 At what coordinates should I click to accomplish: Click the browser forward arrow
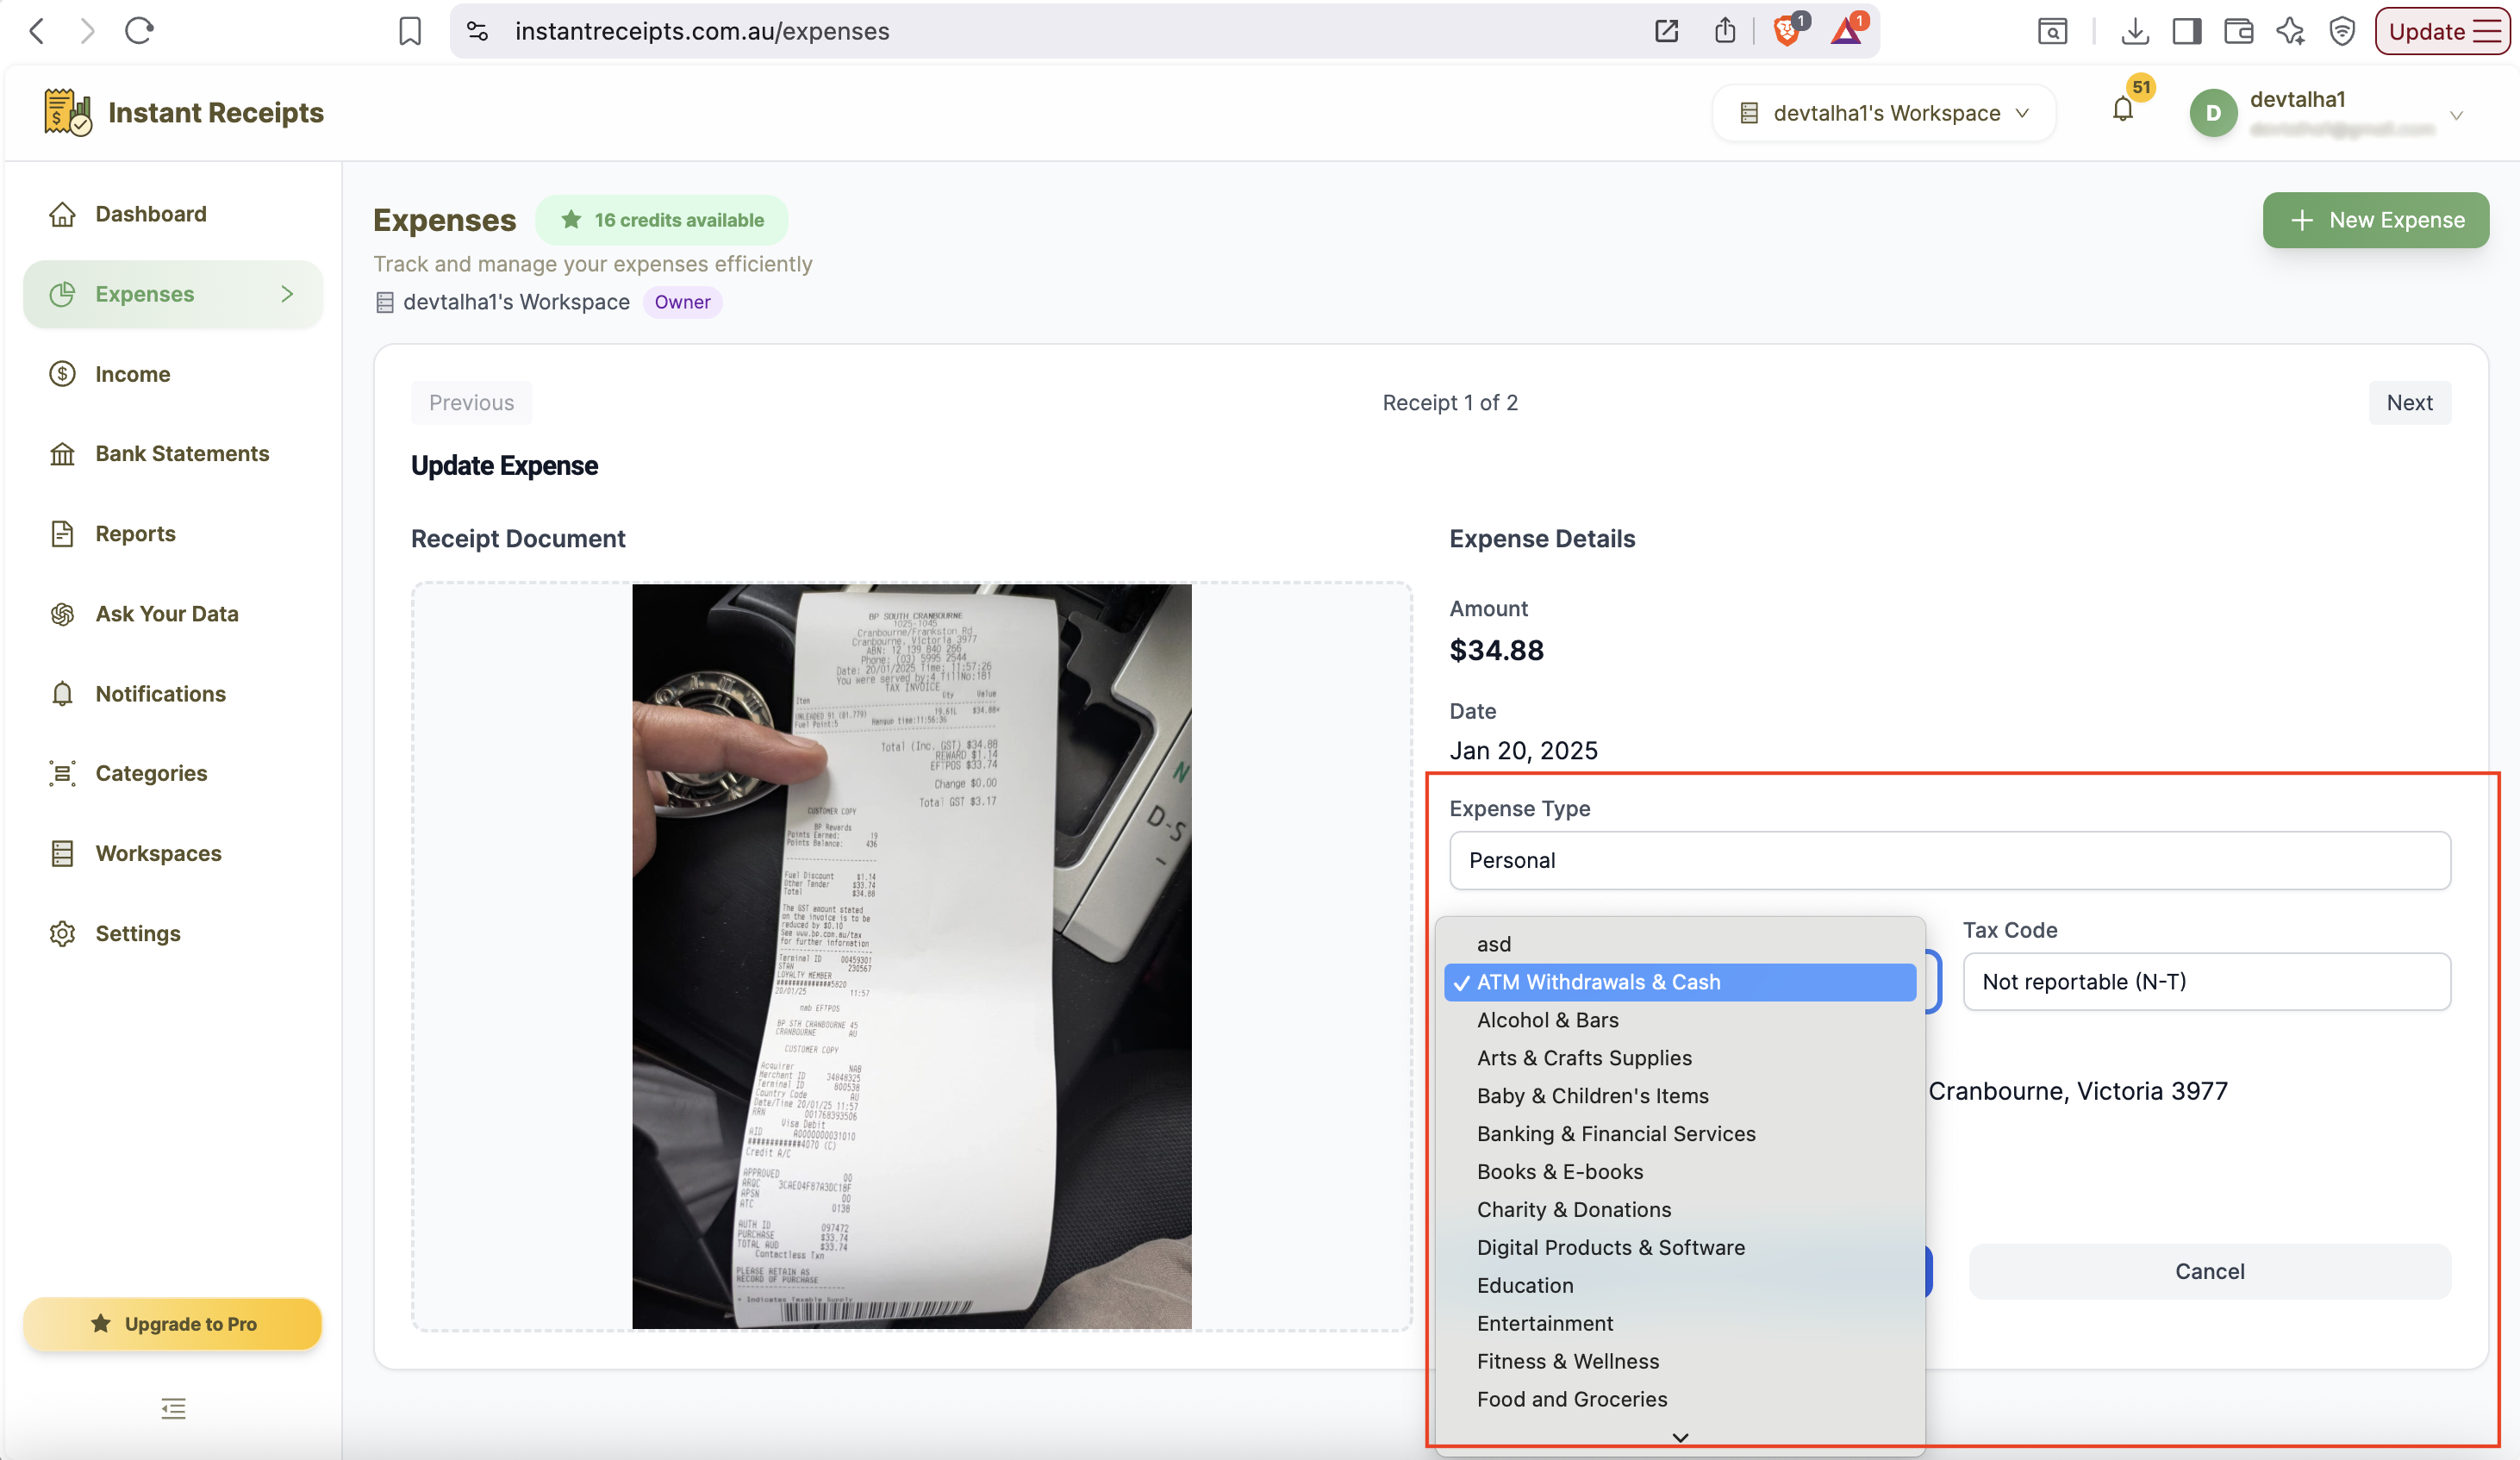[88, 31]
